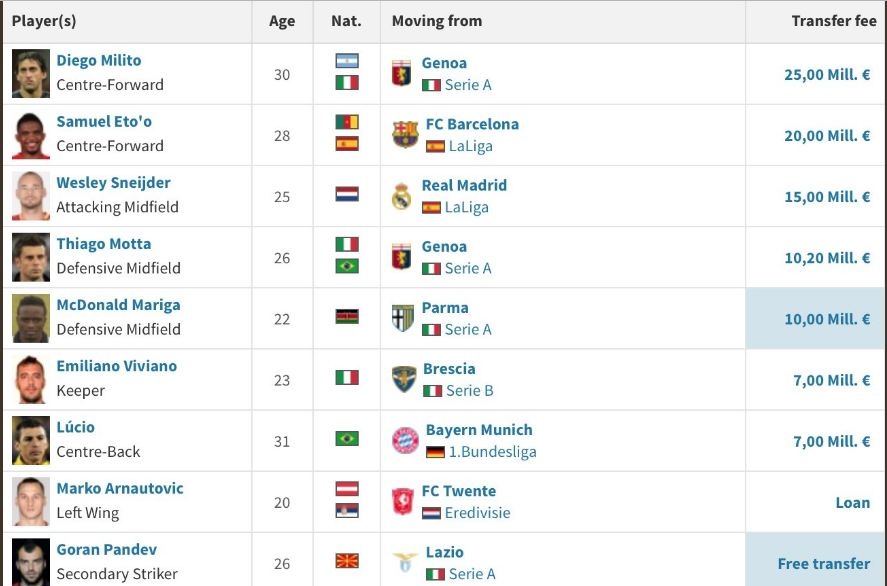Click the Brescia club crest
The height and width of the screenshot is (586, 887).
click(x=404, y=379)
